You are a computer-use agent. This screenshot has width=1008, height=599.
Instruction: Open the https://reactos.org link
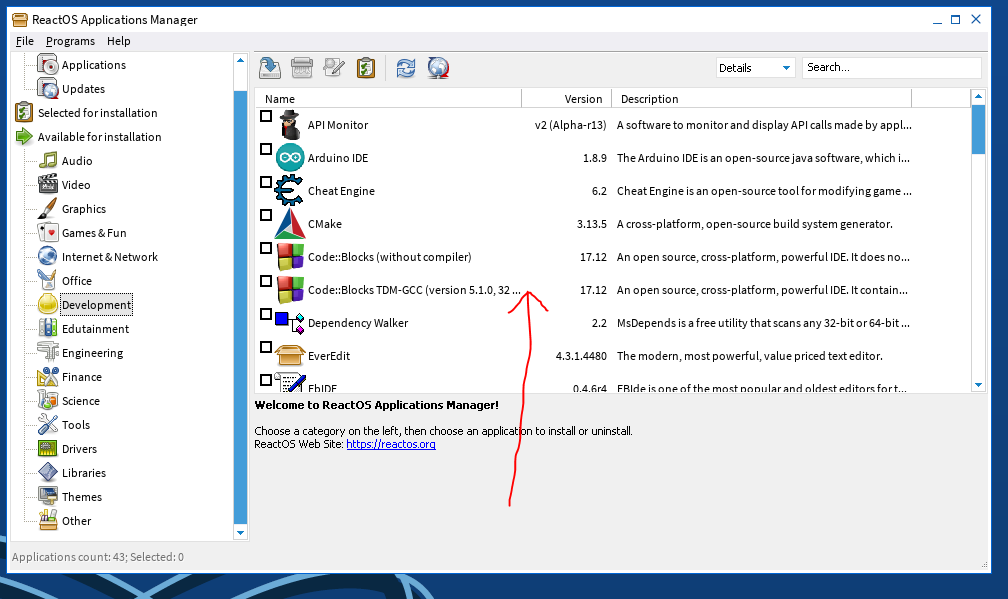coord(391,444)
